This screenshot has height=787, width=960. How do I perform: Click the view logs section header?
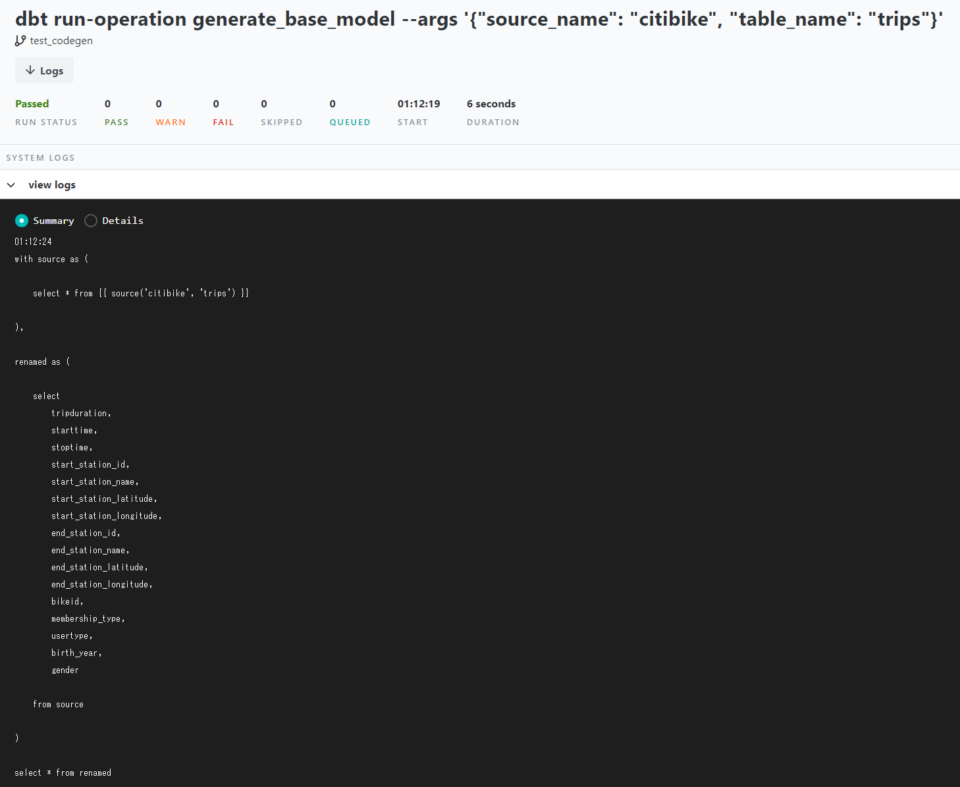tap(480, 184)
